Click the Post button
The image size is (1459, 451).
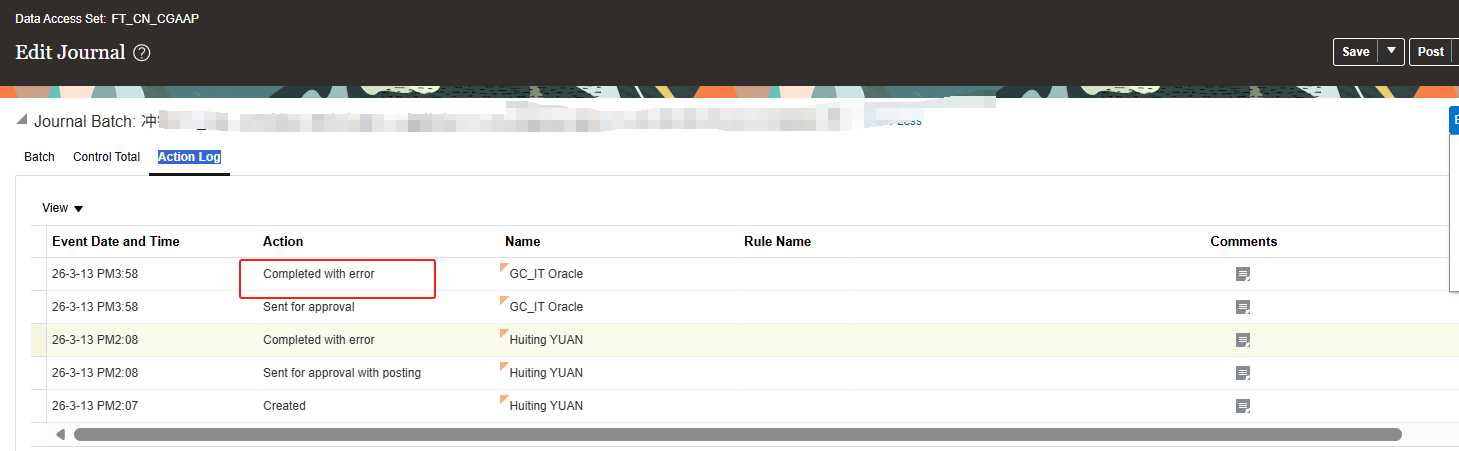[1430, 52]
